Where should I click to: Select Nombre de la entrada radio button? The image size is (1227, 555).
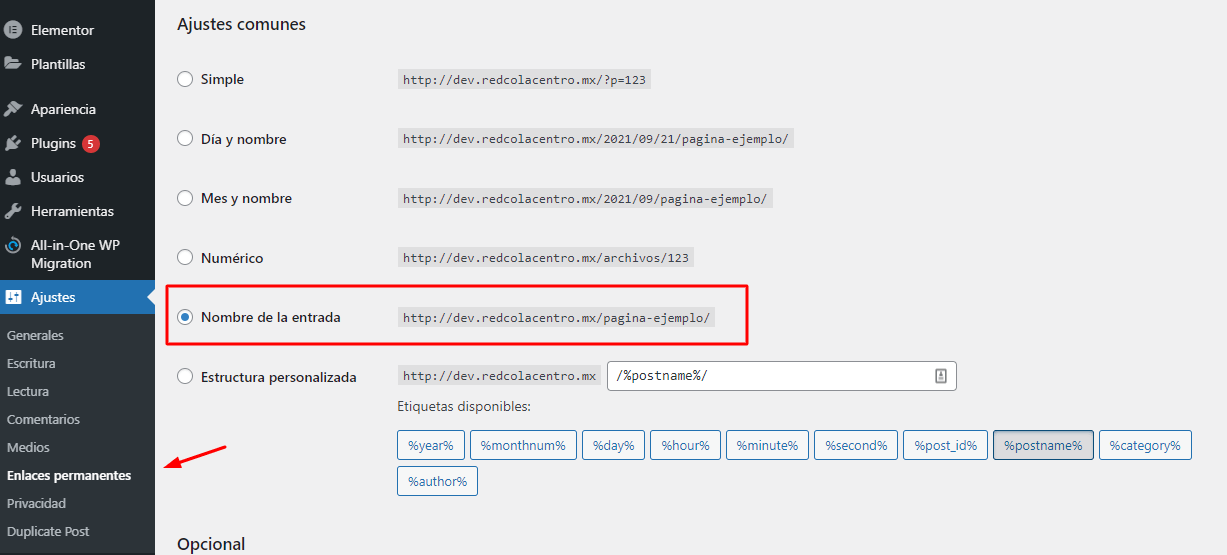pos(185,317)
